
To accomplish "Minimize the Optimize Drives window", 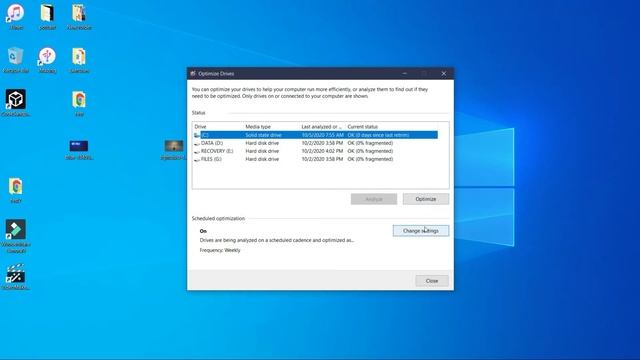I will point(404,73).
